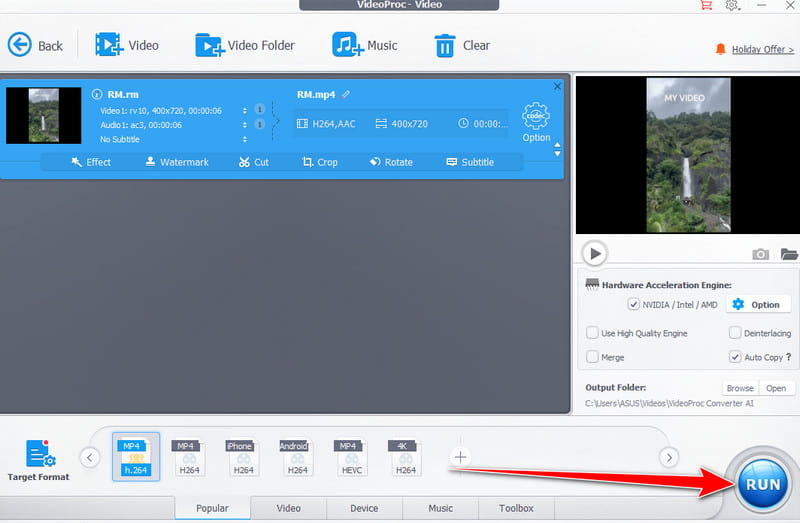Click the Browse output folder button
The image size is (800, 523).
tap(740, 388)
